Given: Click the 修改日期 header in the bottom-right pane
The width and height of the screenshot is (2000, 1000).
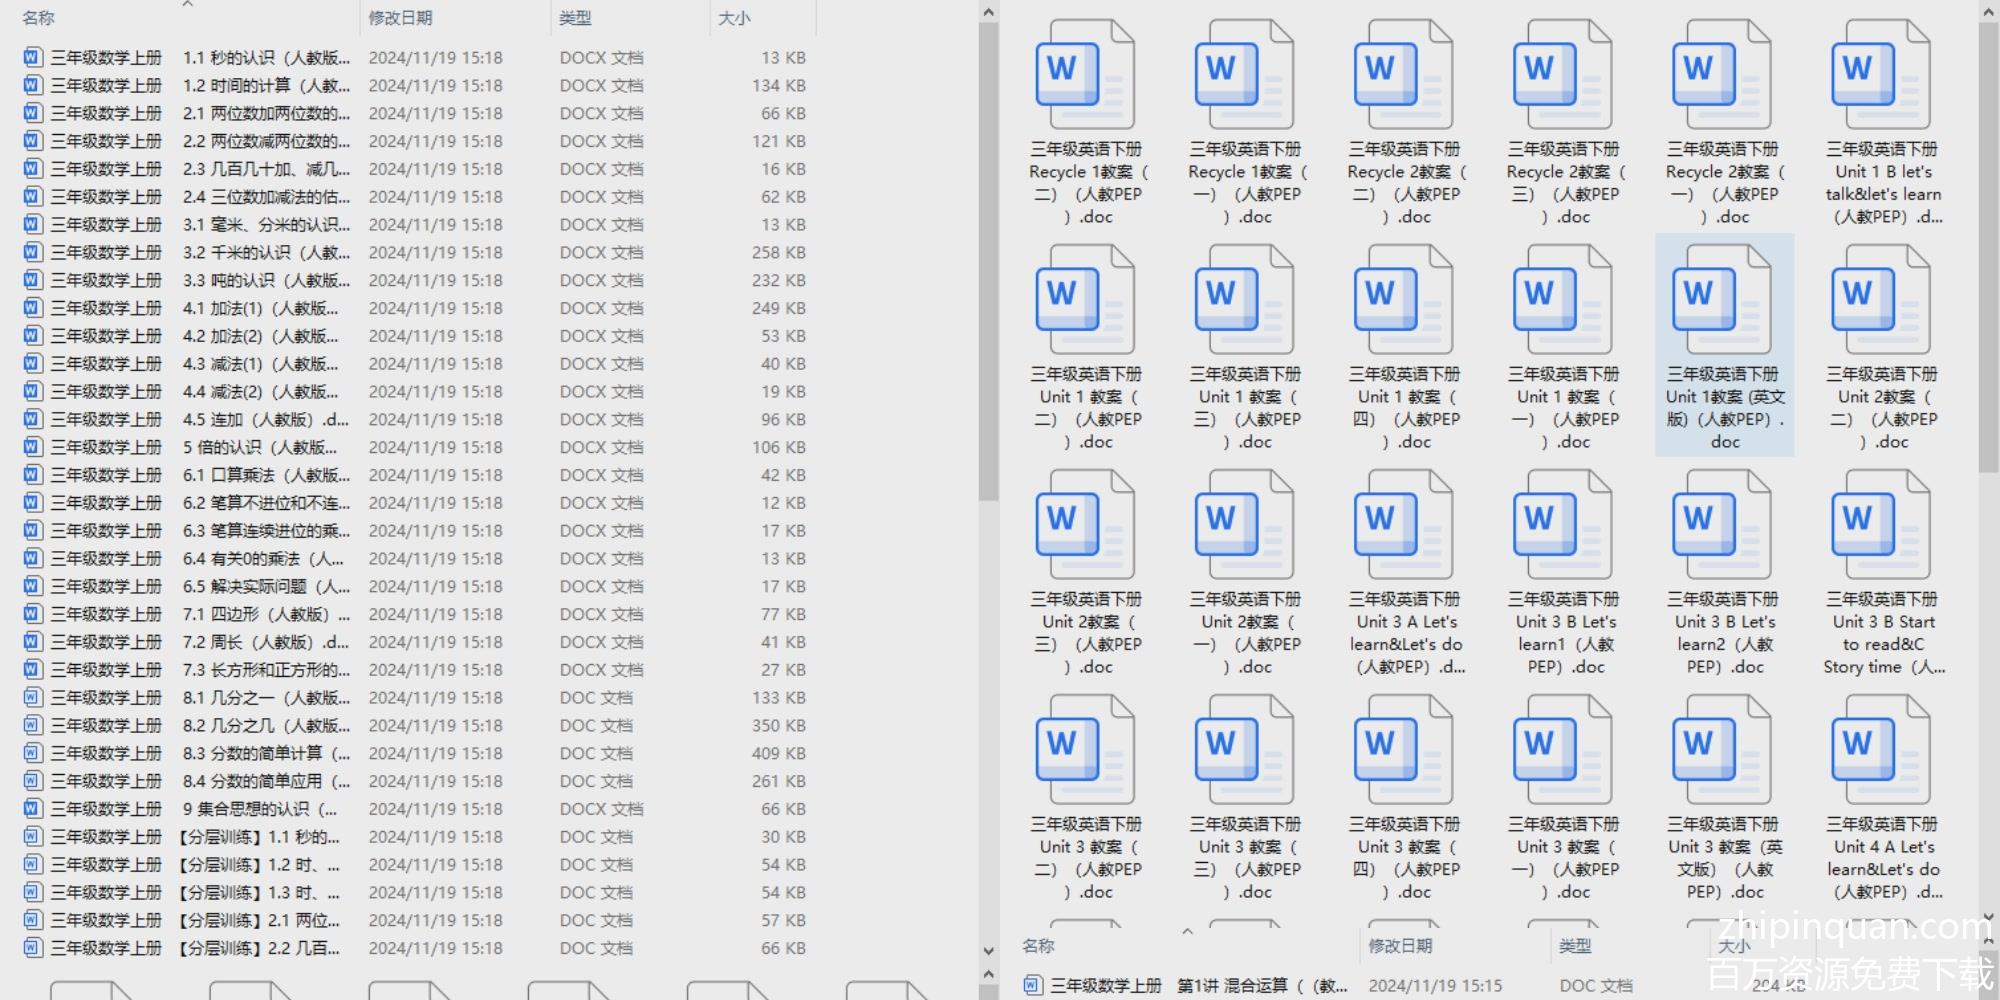Looking at the screenshot, I should click(x=1400, y=945).
